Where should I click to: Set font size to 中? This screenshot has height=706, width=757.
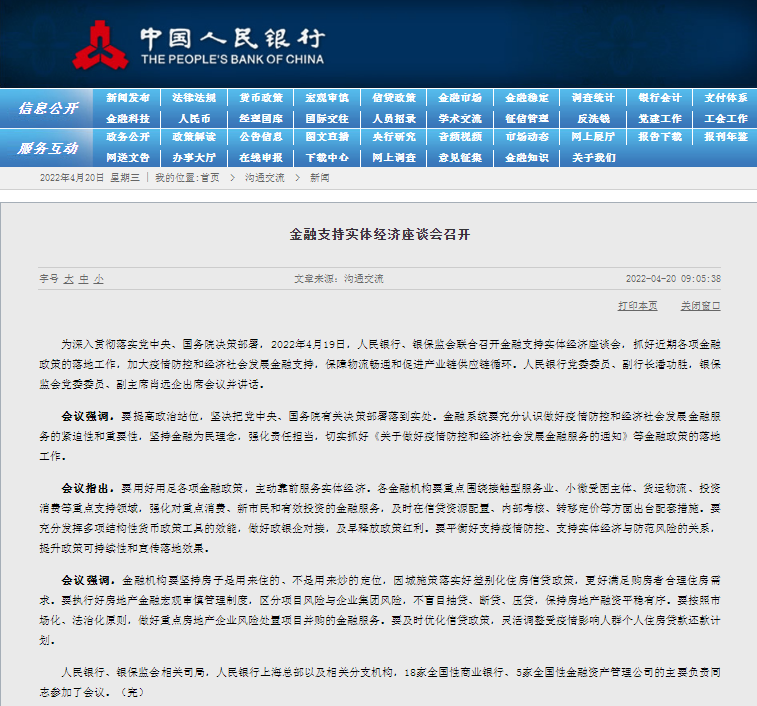coord(84,279)
